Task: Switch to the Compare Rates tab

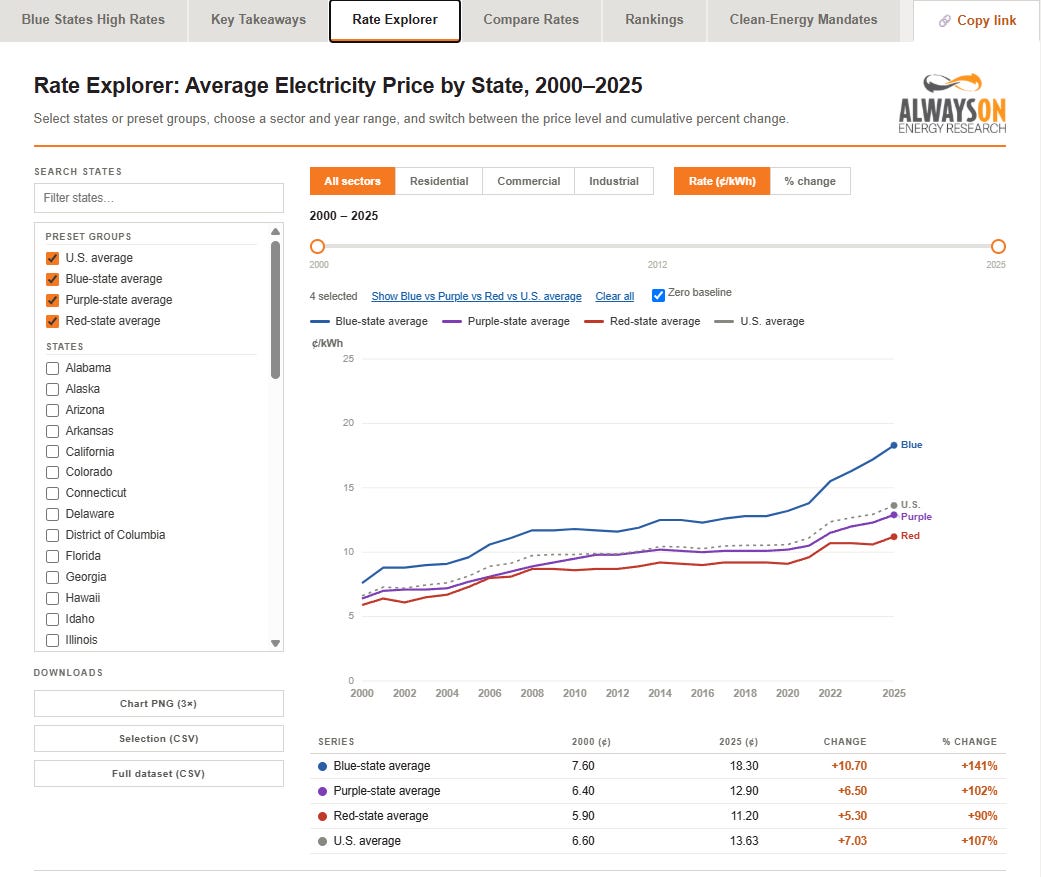Action: coord(531,20)
